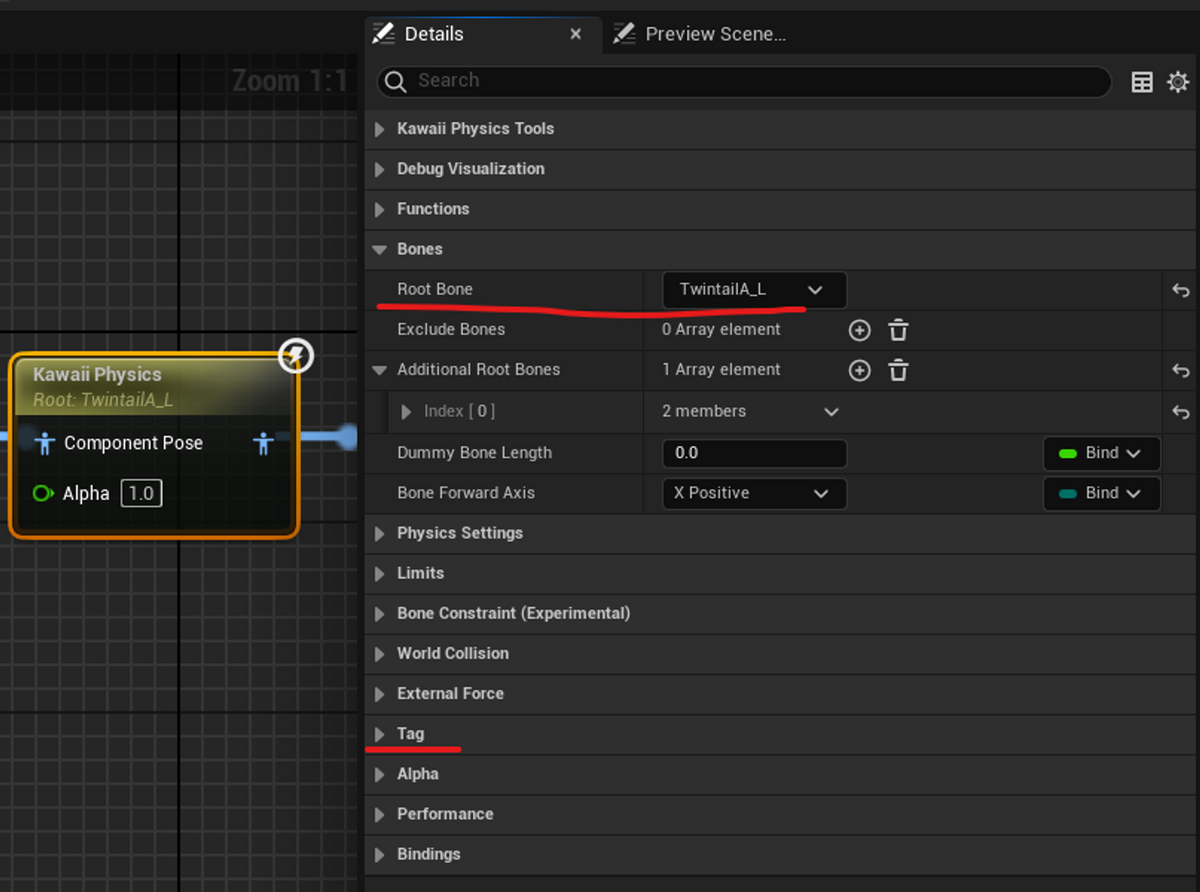Expand the Kawaii Physics Tools section
The width and height of the screenshot is (1200, 892).
point(379,129)
